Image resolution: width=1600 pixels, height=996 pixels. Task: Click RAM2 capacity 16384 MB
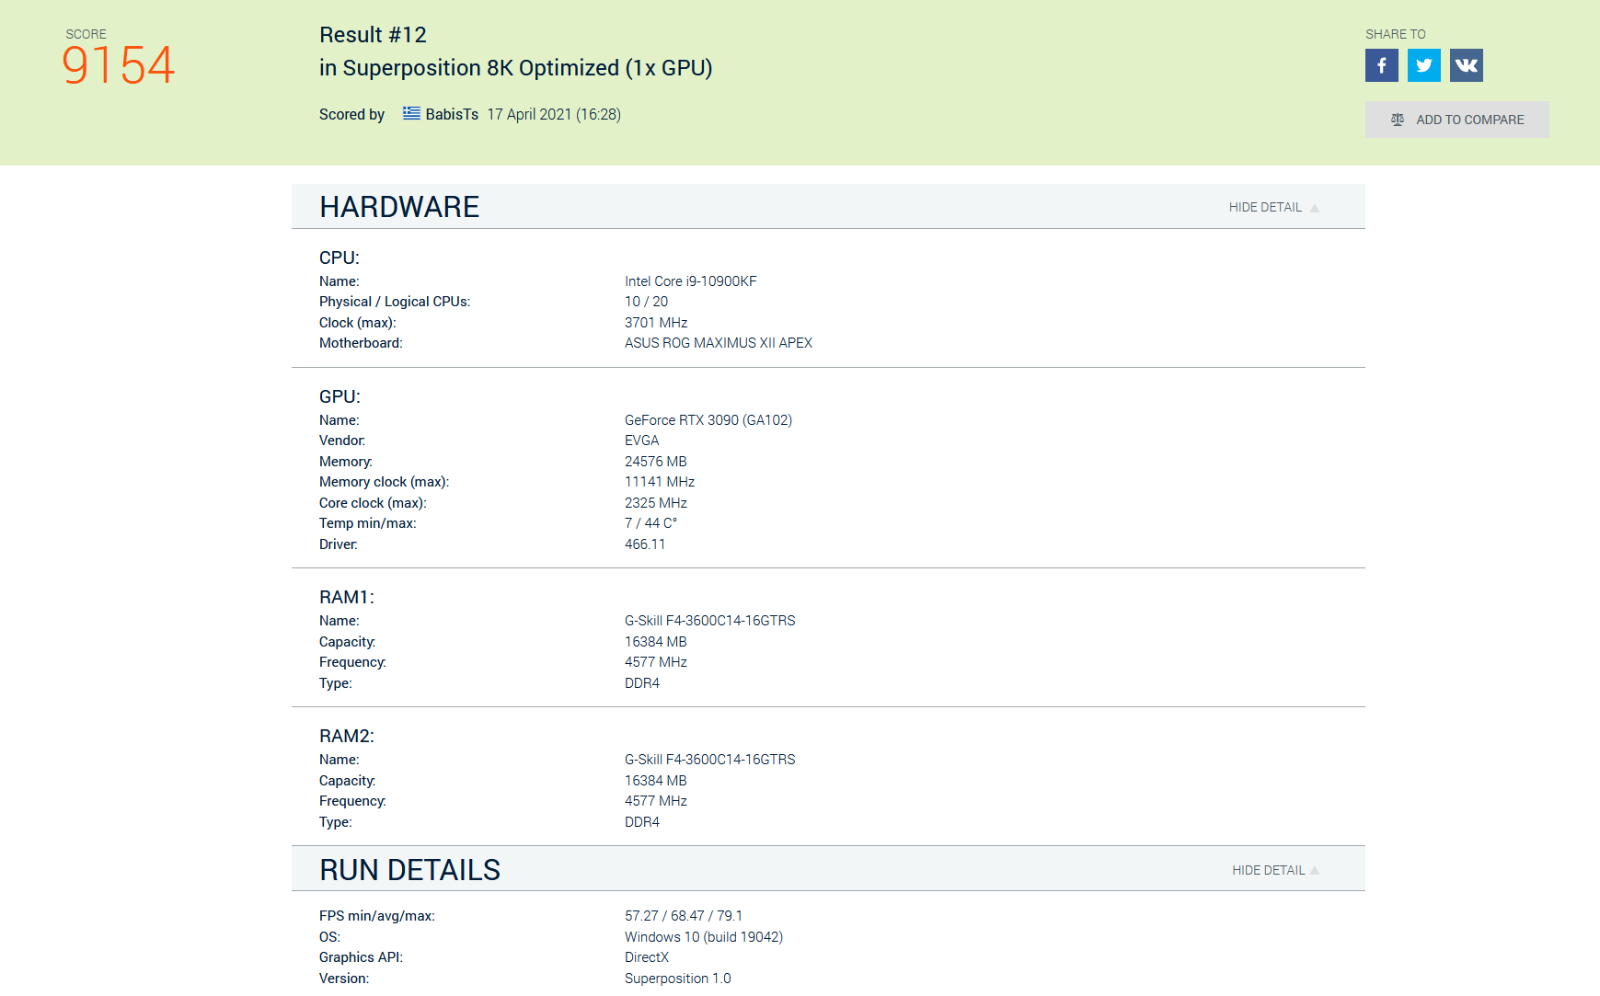pyautogui.click(x=656, y=781)
